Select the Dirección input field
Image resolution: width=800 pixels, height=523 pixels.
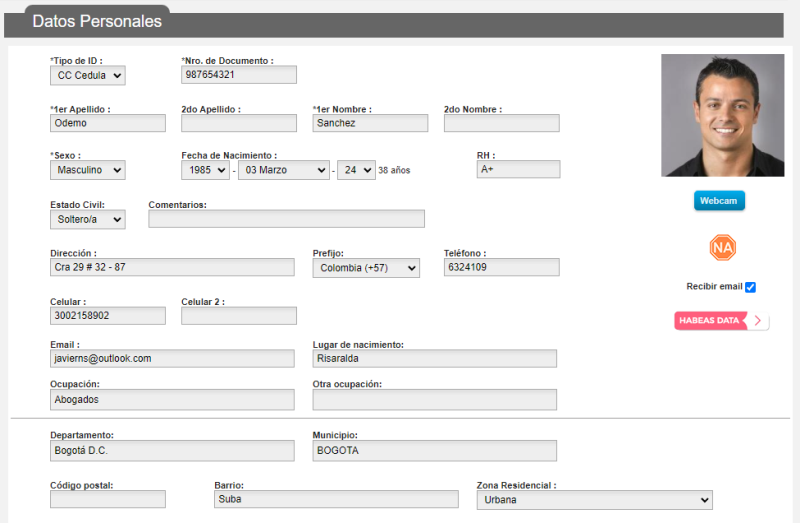point(172,268)
